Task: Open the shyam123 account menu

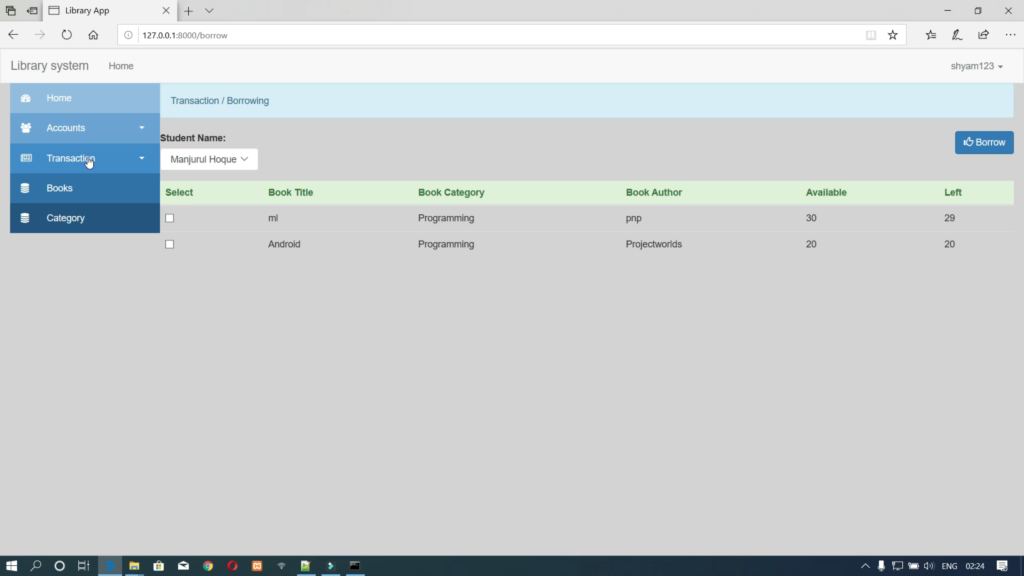Action: (977, 66)
